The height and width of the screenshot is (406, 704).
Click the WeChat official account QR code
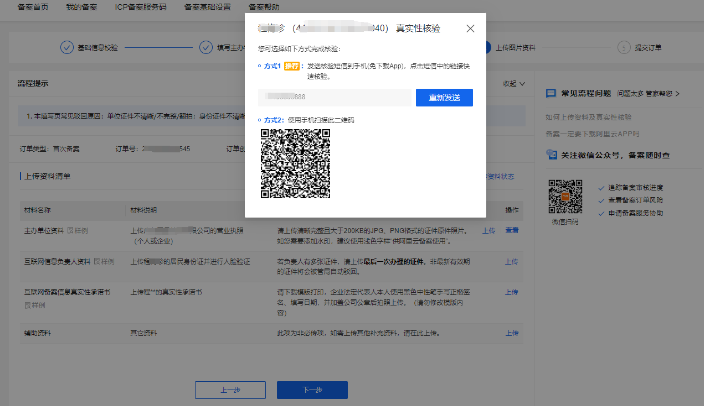coord(566,196)
